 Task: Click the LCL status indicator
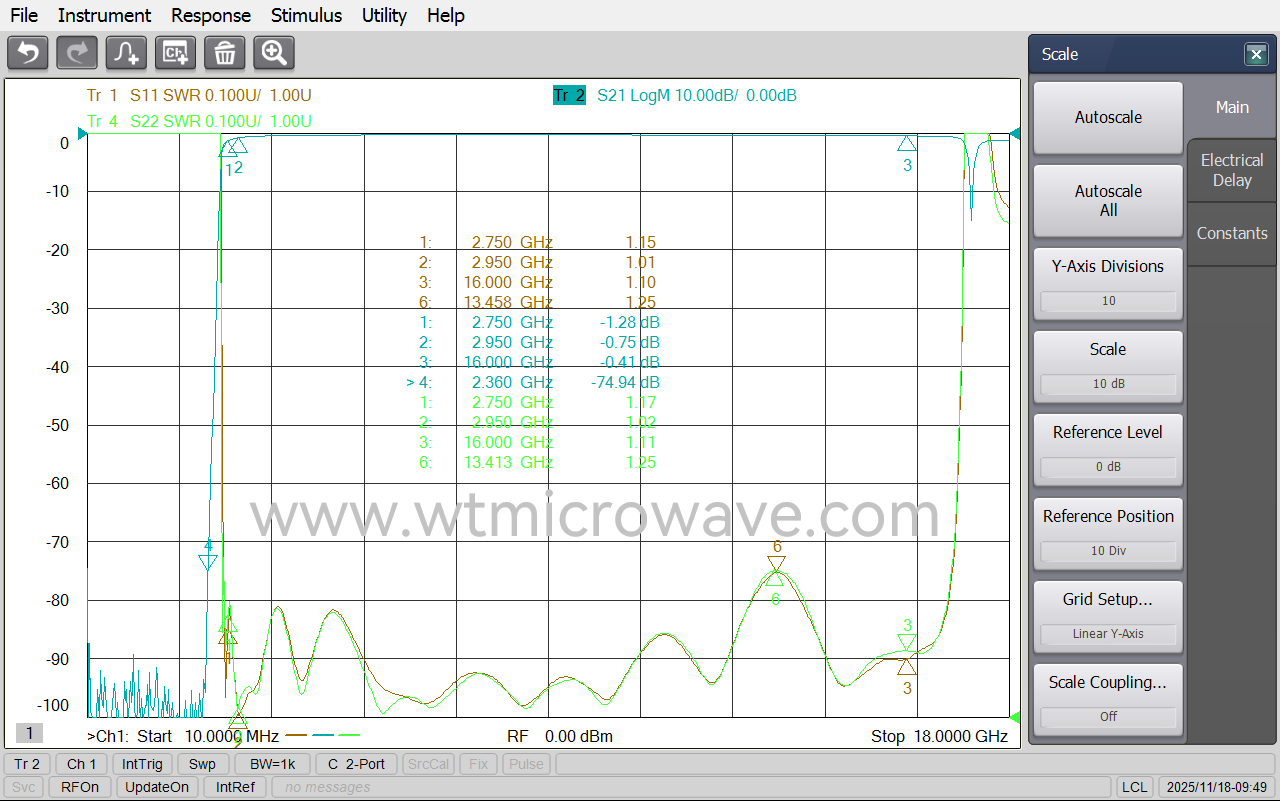point(1135,787)
